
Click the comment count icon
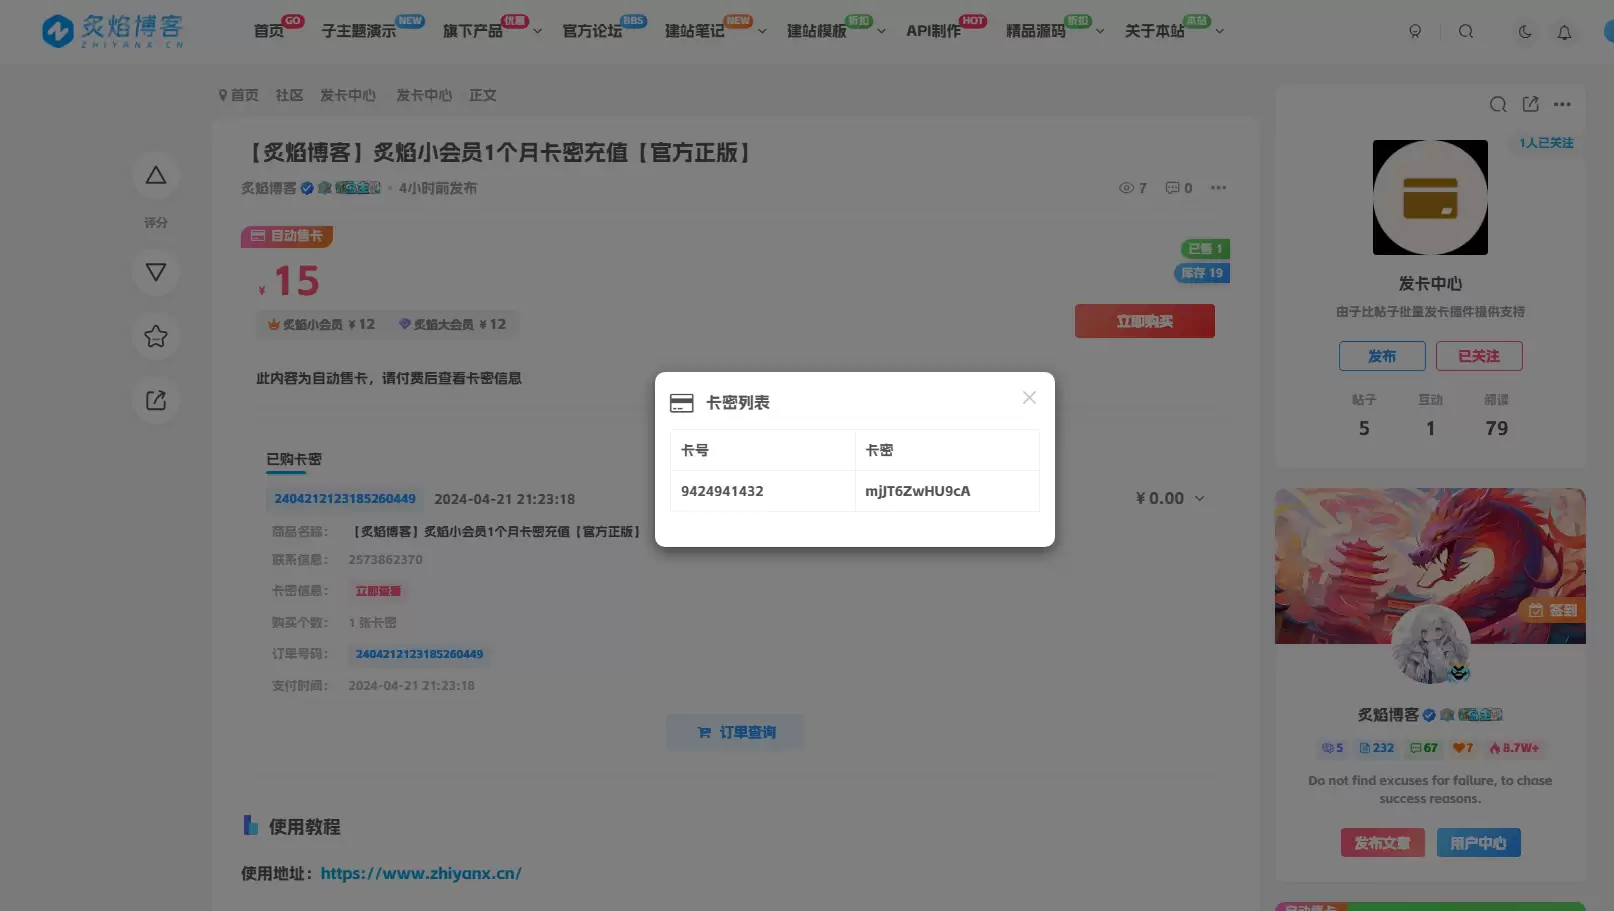(1172, 188)
